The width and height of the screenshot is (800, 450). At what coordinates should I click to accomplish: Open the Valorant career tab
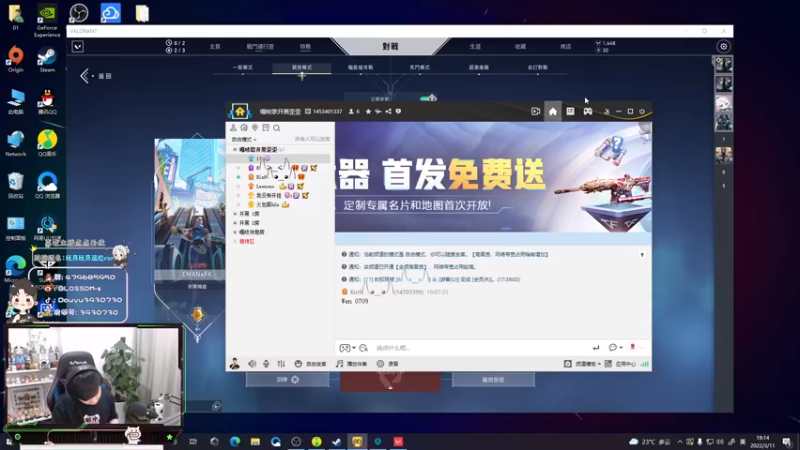[x=475, y=46]
